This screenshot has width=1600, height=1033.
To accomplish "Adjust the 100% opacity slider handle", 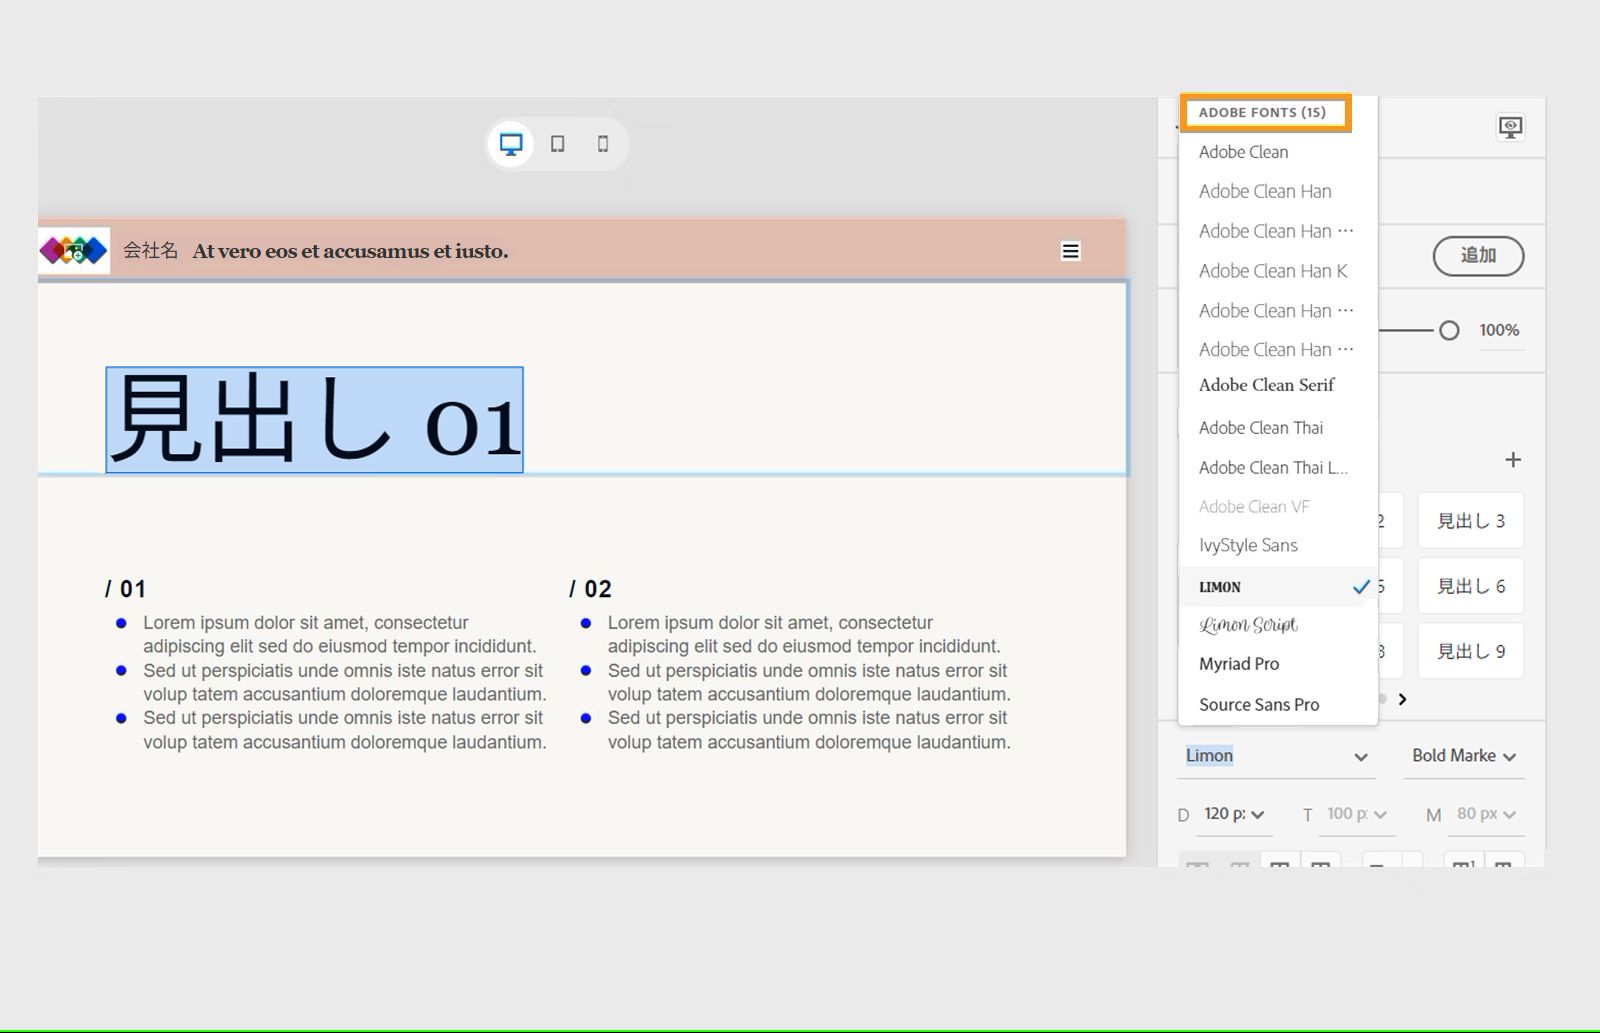I will [x=1449, y=330].
